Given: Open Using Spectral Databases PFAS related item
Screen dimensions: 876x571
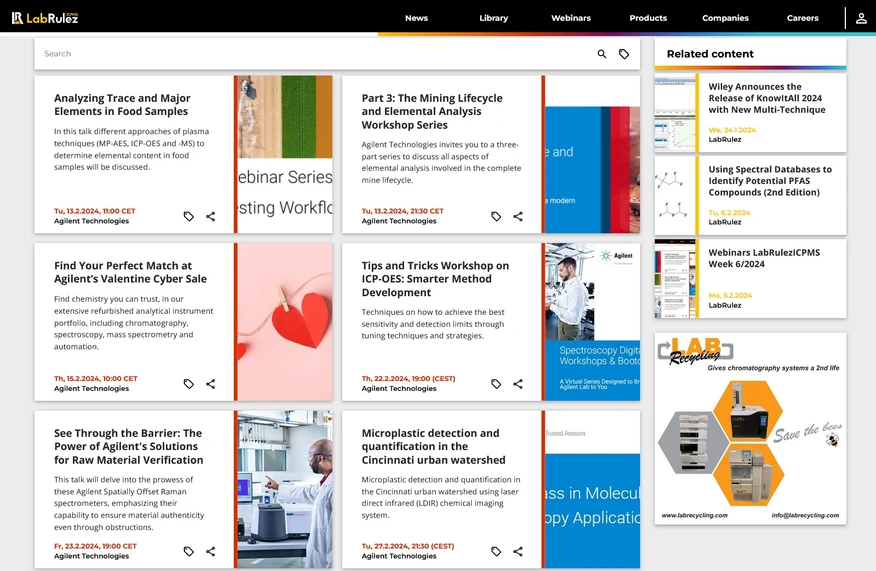Looking at the screenshot, I should pos(770,181).
